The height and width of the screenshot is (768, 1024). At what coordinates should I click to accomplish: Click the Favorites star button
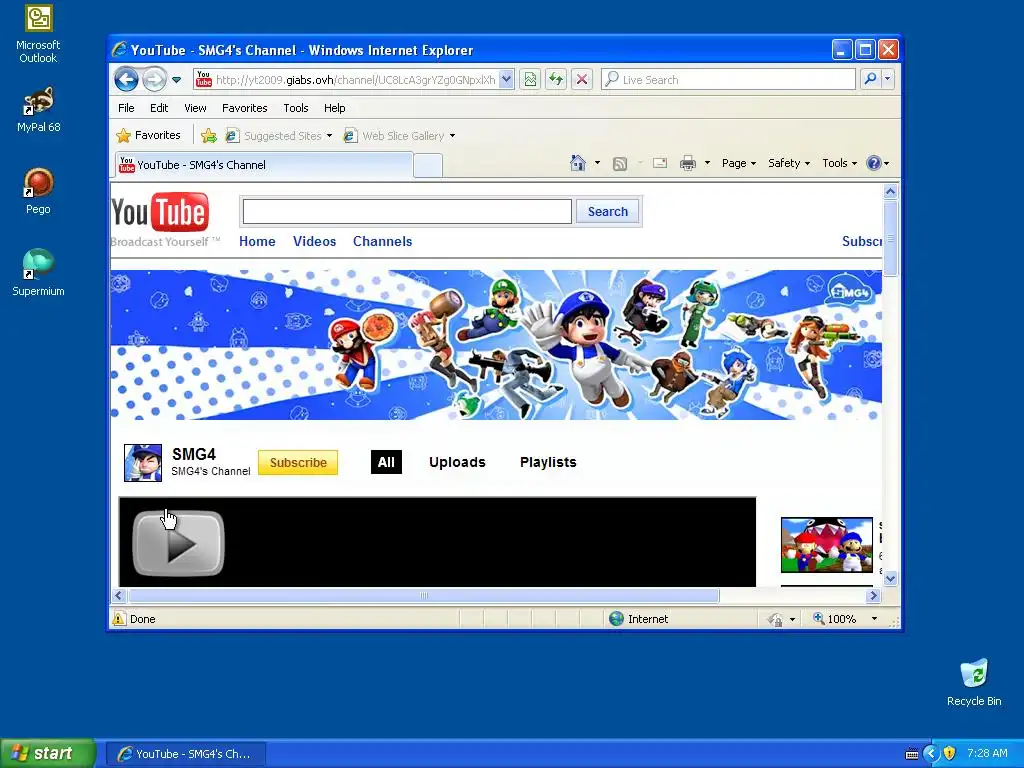(x=148, y=135)
